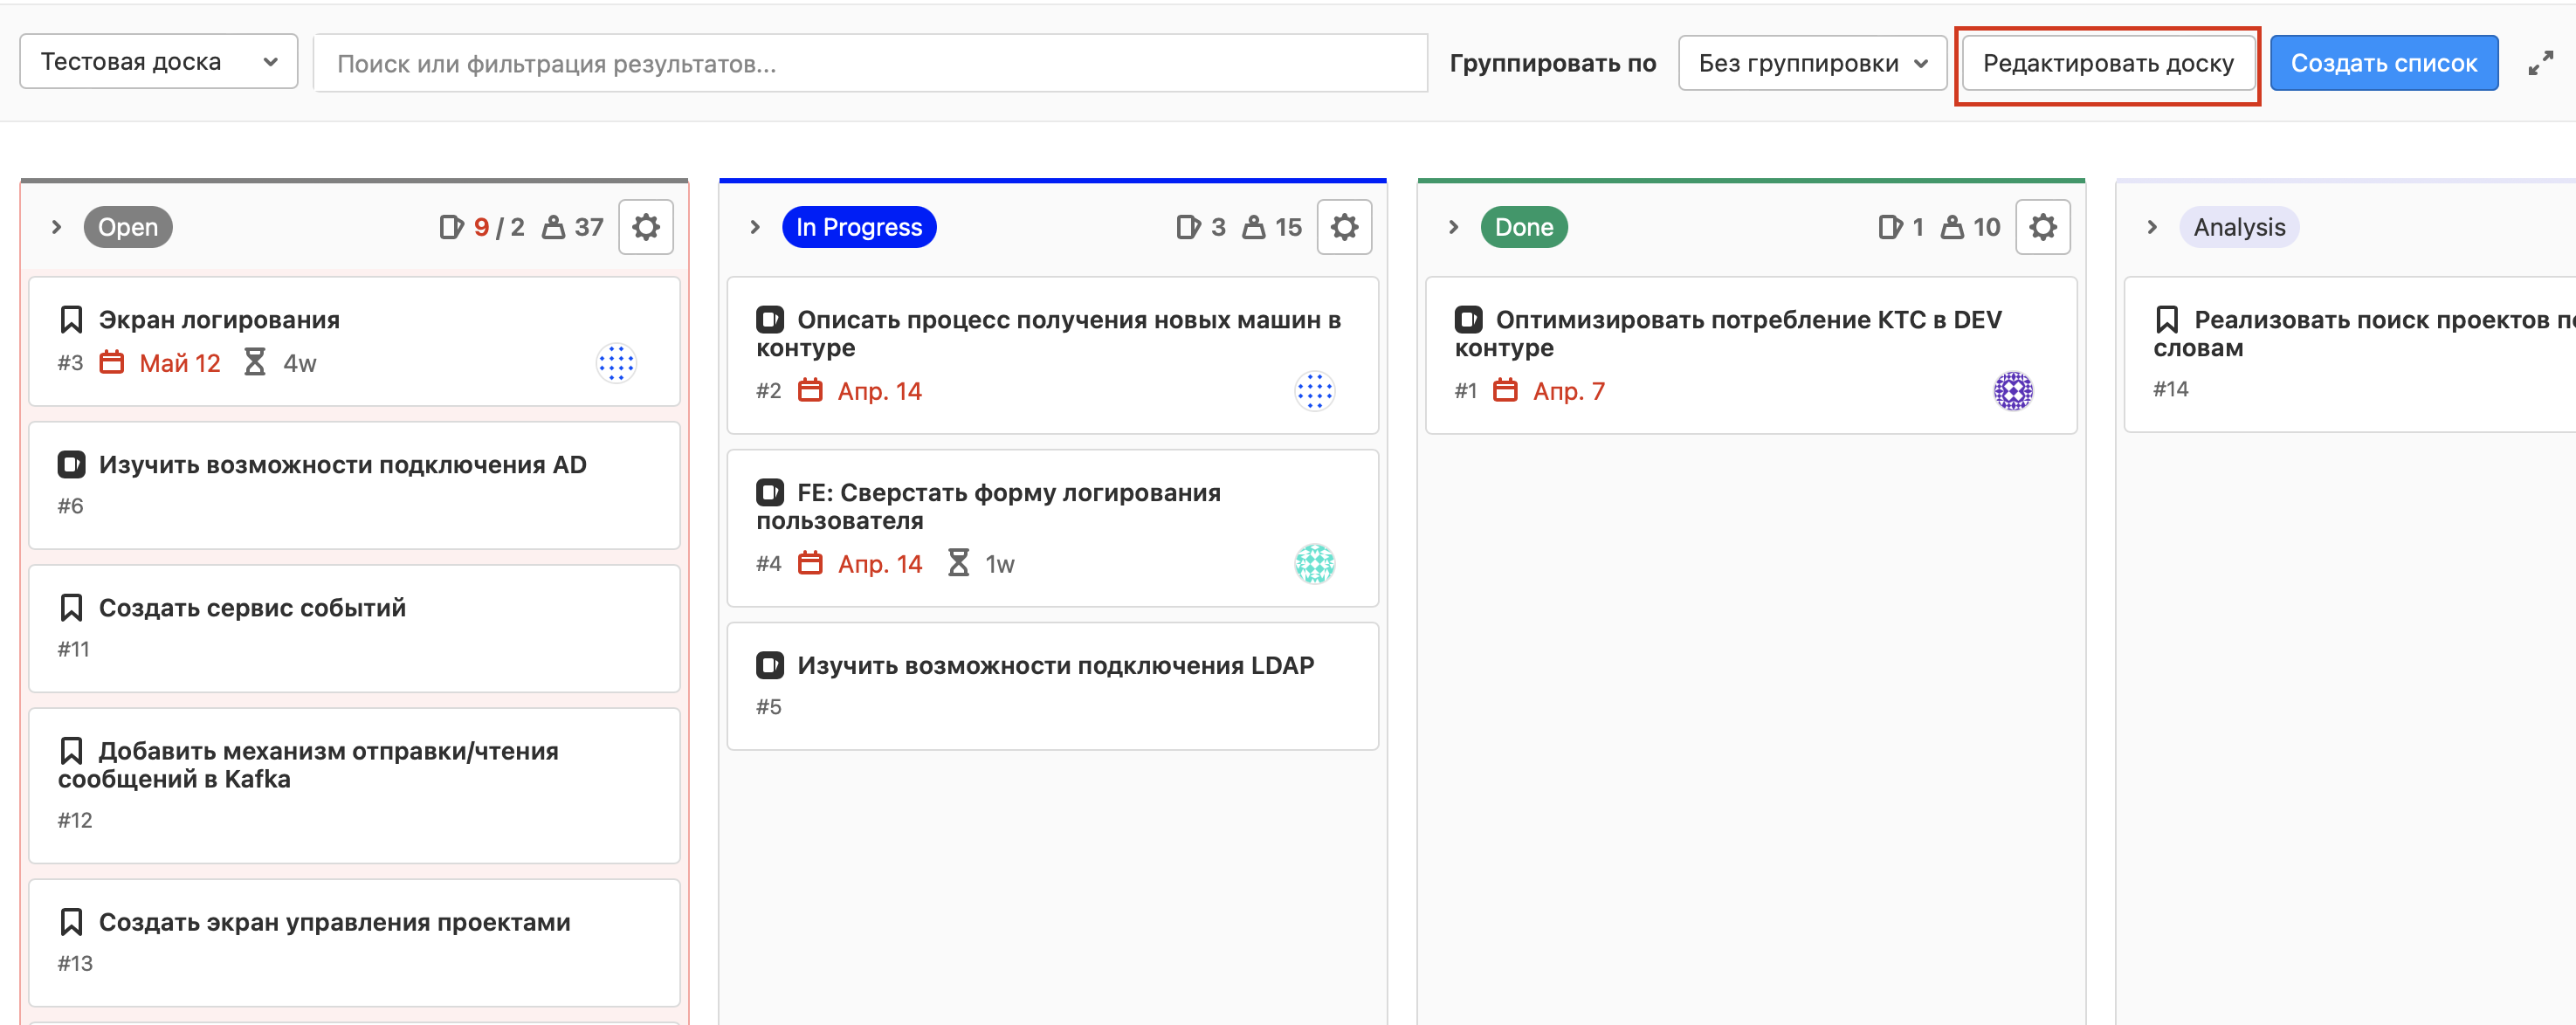Open settings gear of Open list
The width and height of the screenshot is (2576, 1025).
tap(645, 227)
